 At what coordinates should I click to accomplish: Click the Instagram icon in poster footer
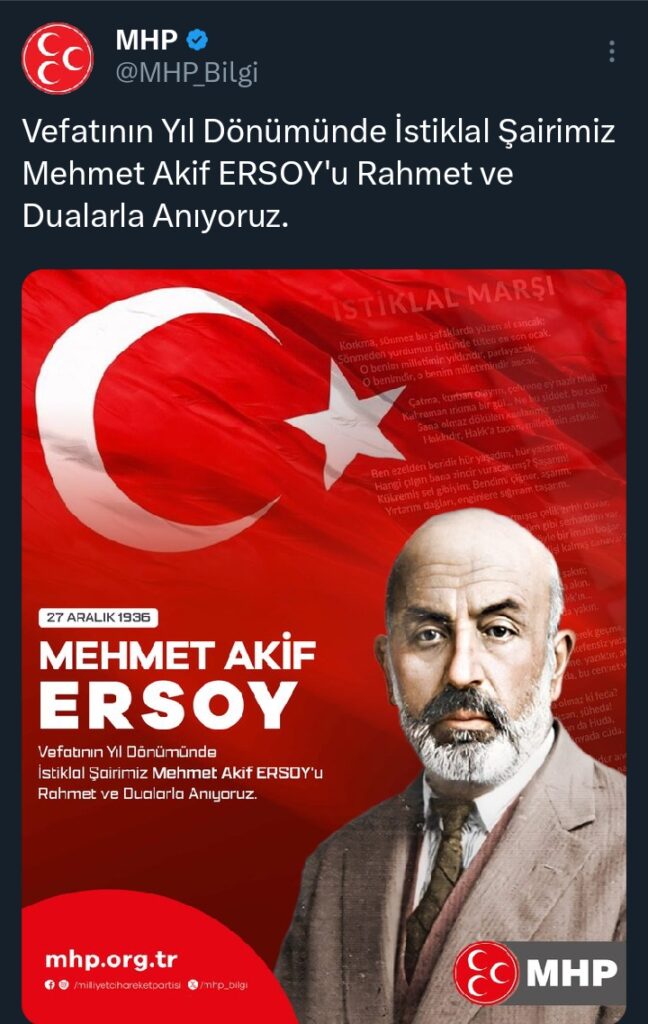[63, 985]
